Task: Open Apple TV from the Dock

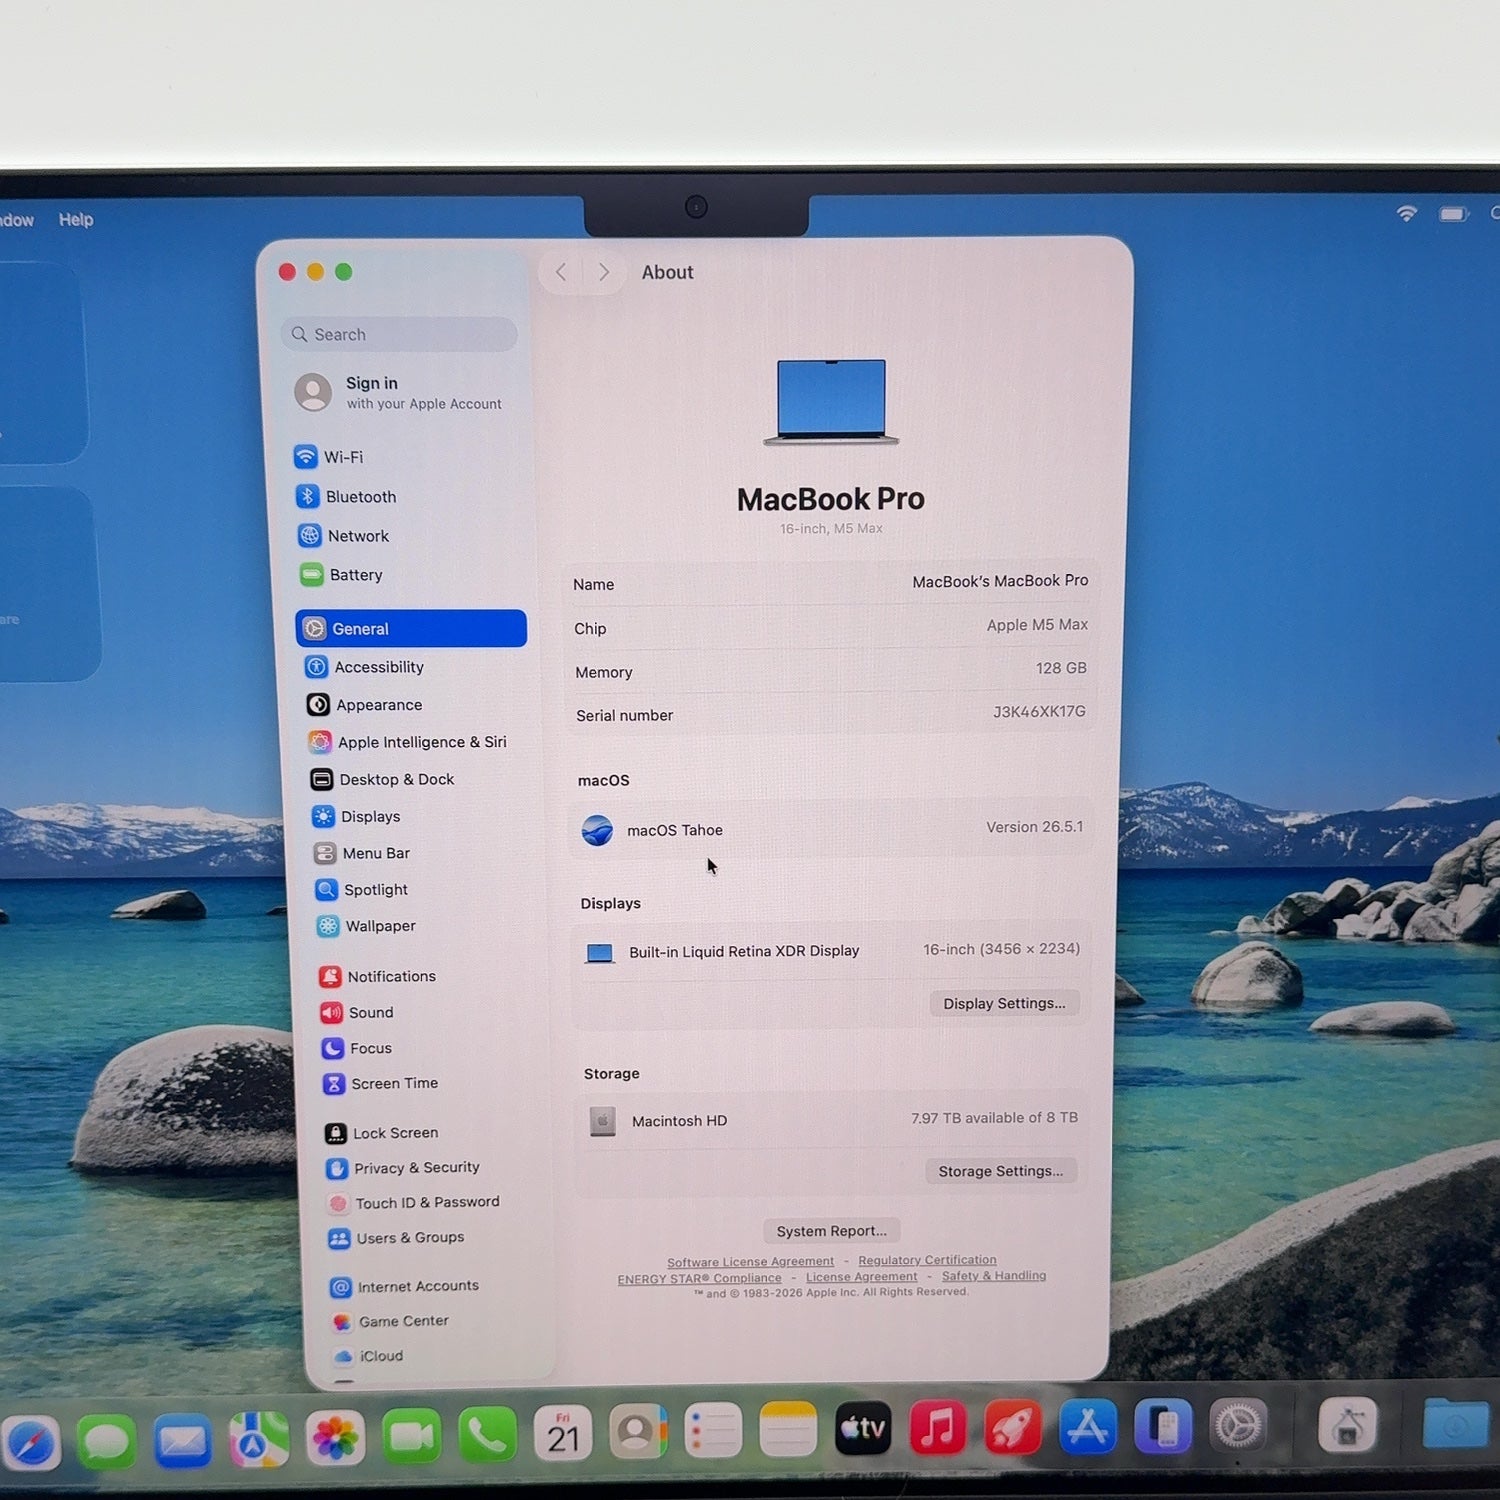Action: 863,1428
